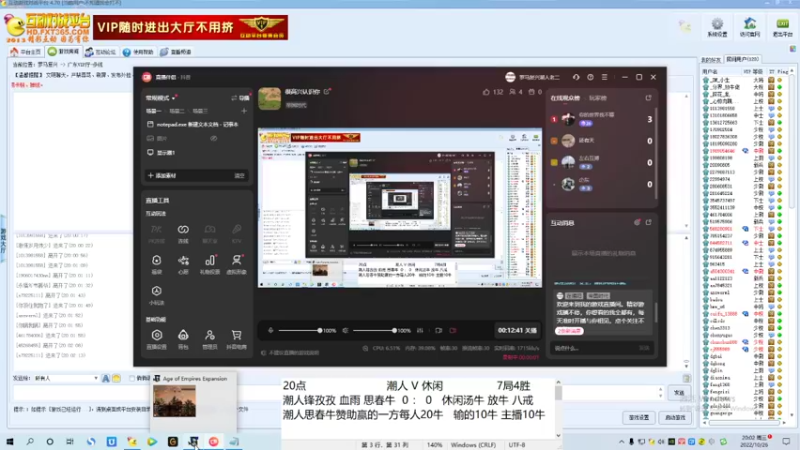Click the likes count 132 icon

pyautogui.click(x=486, y=92)
